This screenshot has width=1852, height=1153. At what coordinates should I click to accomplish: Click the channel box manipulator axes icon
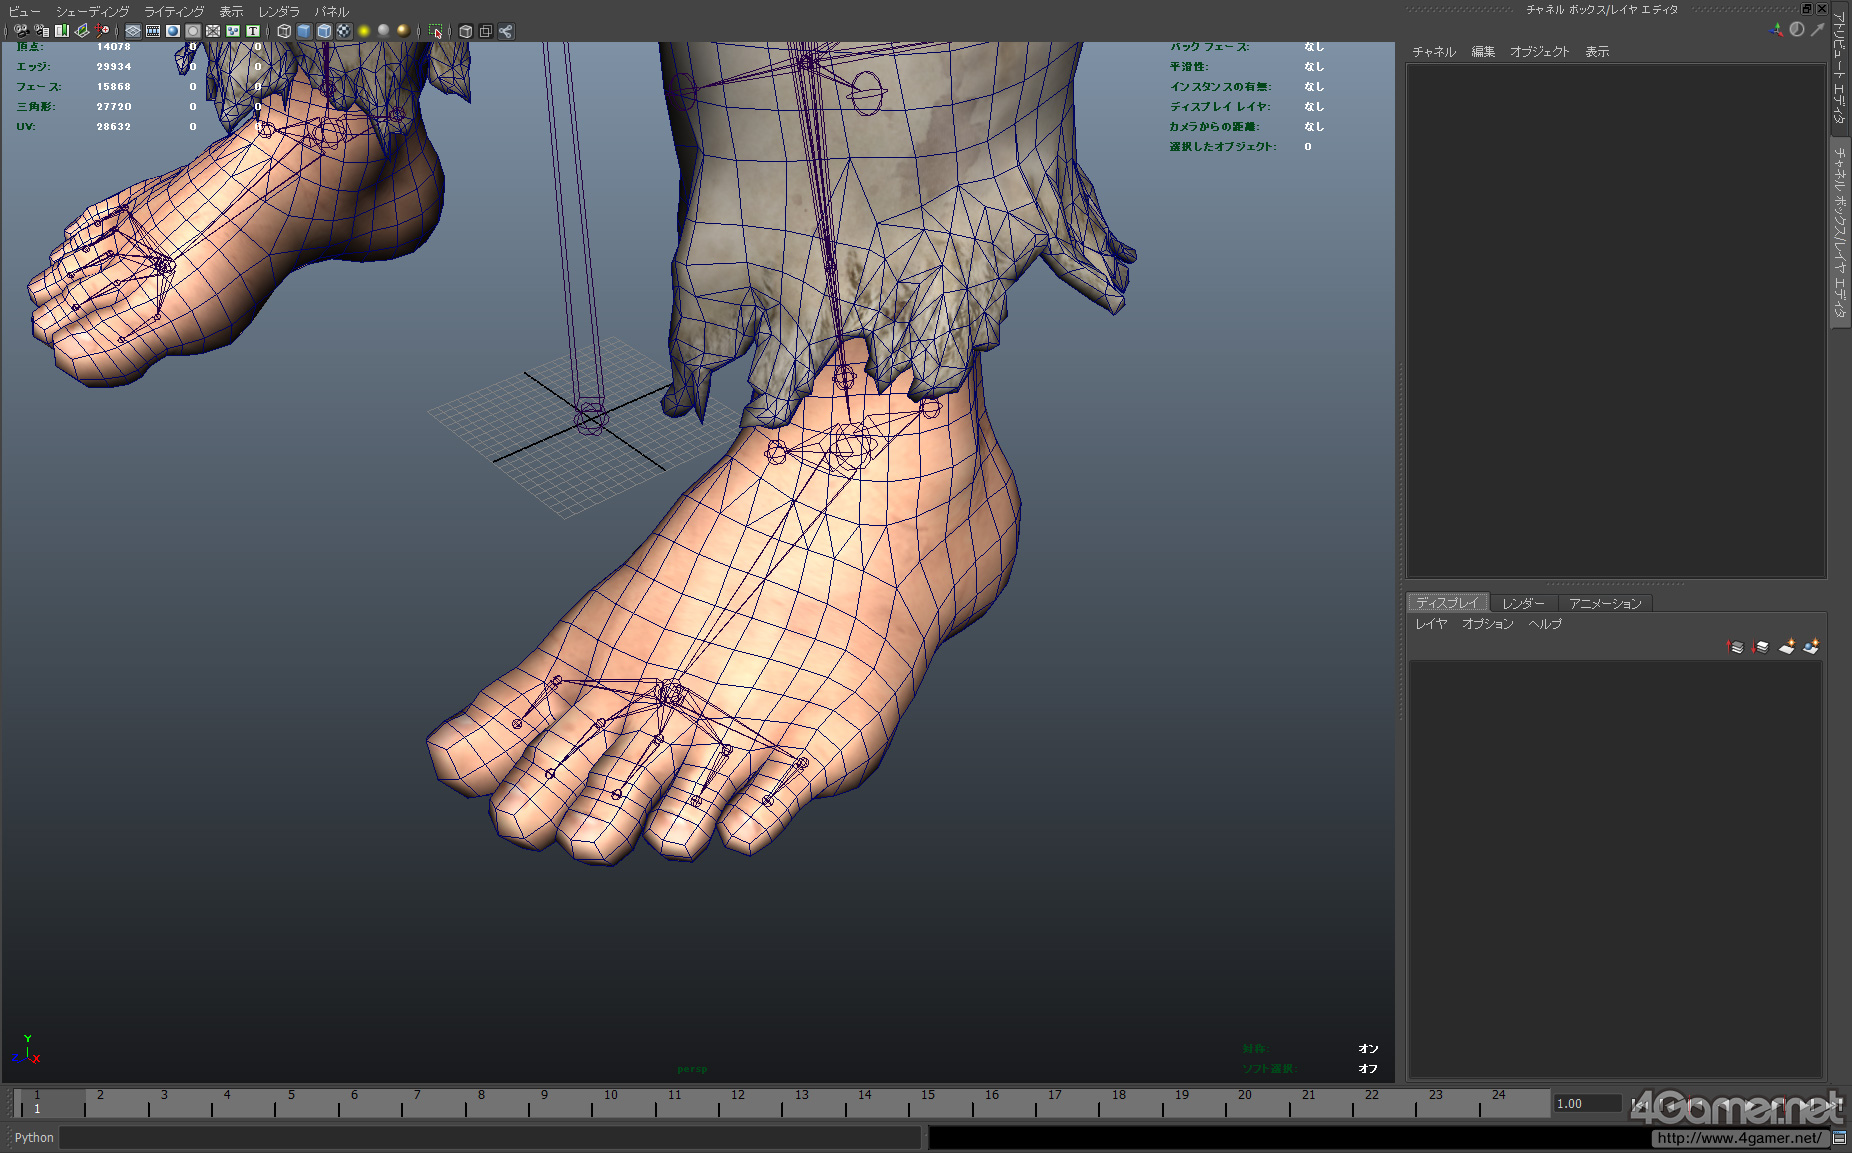pyautogui.click(x=1776, y=30)
